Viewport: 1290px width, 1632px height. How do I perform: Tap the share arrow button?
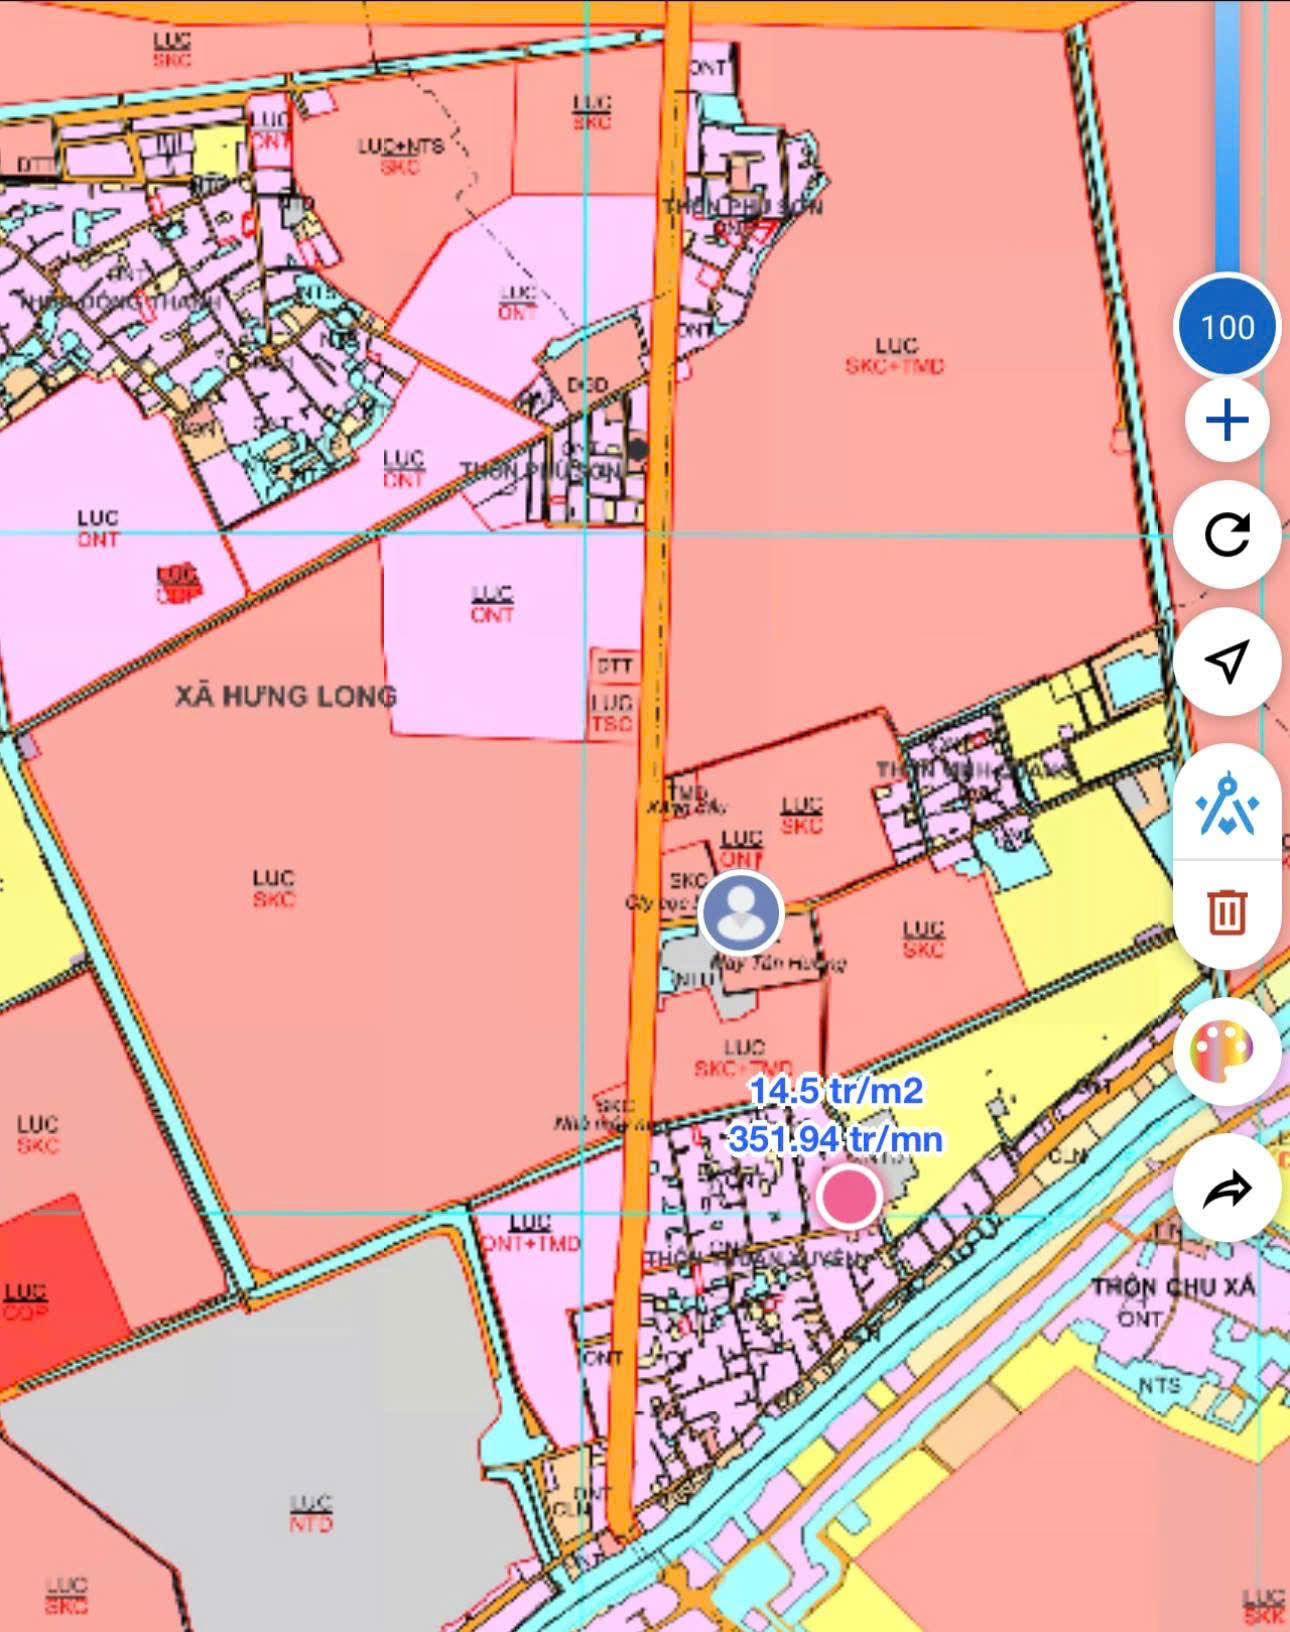[x=1227, y=1190]
